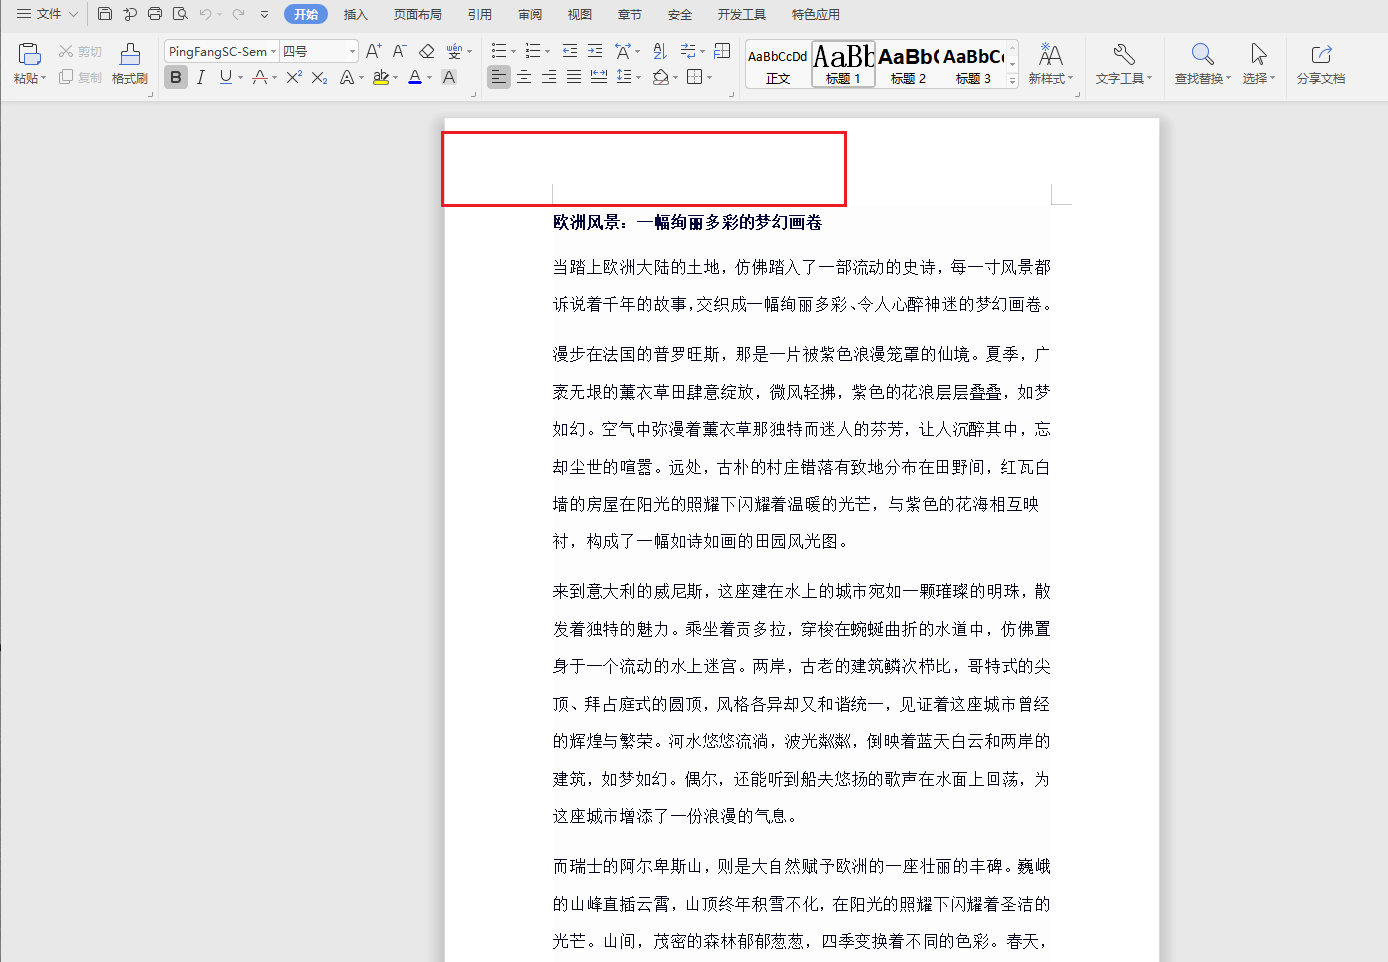The image size is (1388, 962).
Task: Open the Page Layout (页面布局) tab
Action: (417, 14)
